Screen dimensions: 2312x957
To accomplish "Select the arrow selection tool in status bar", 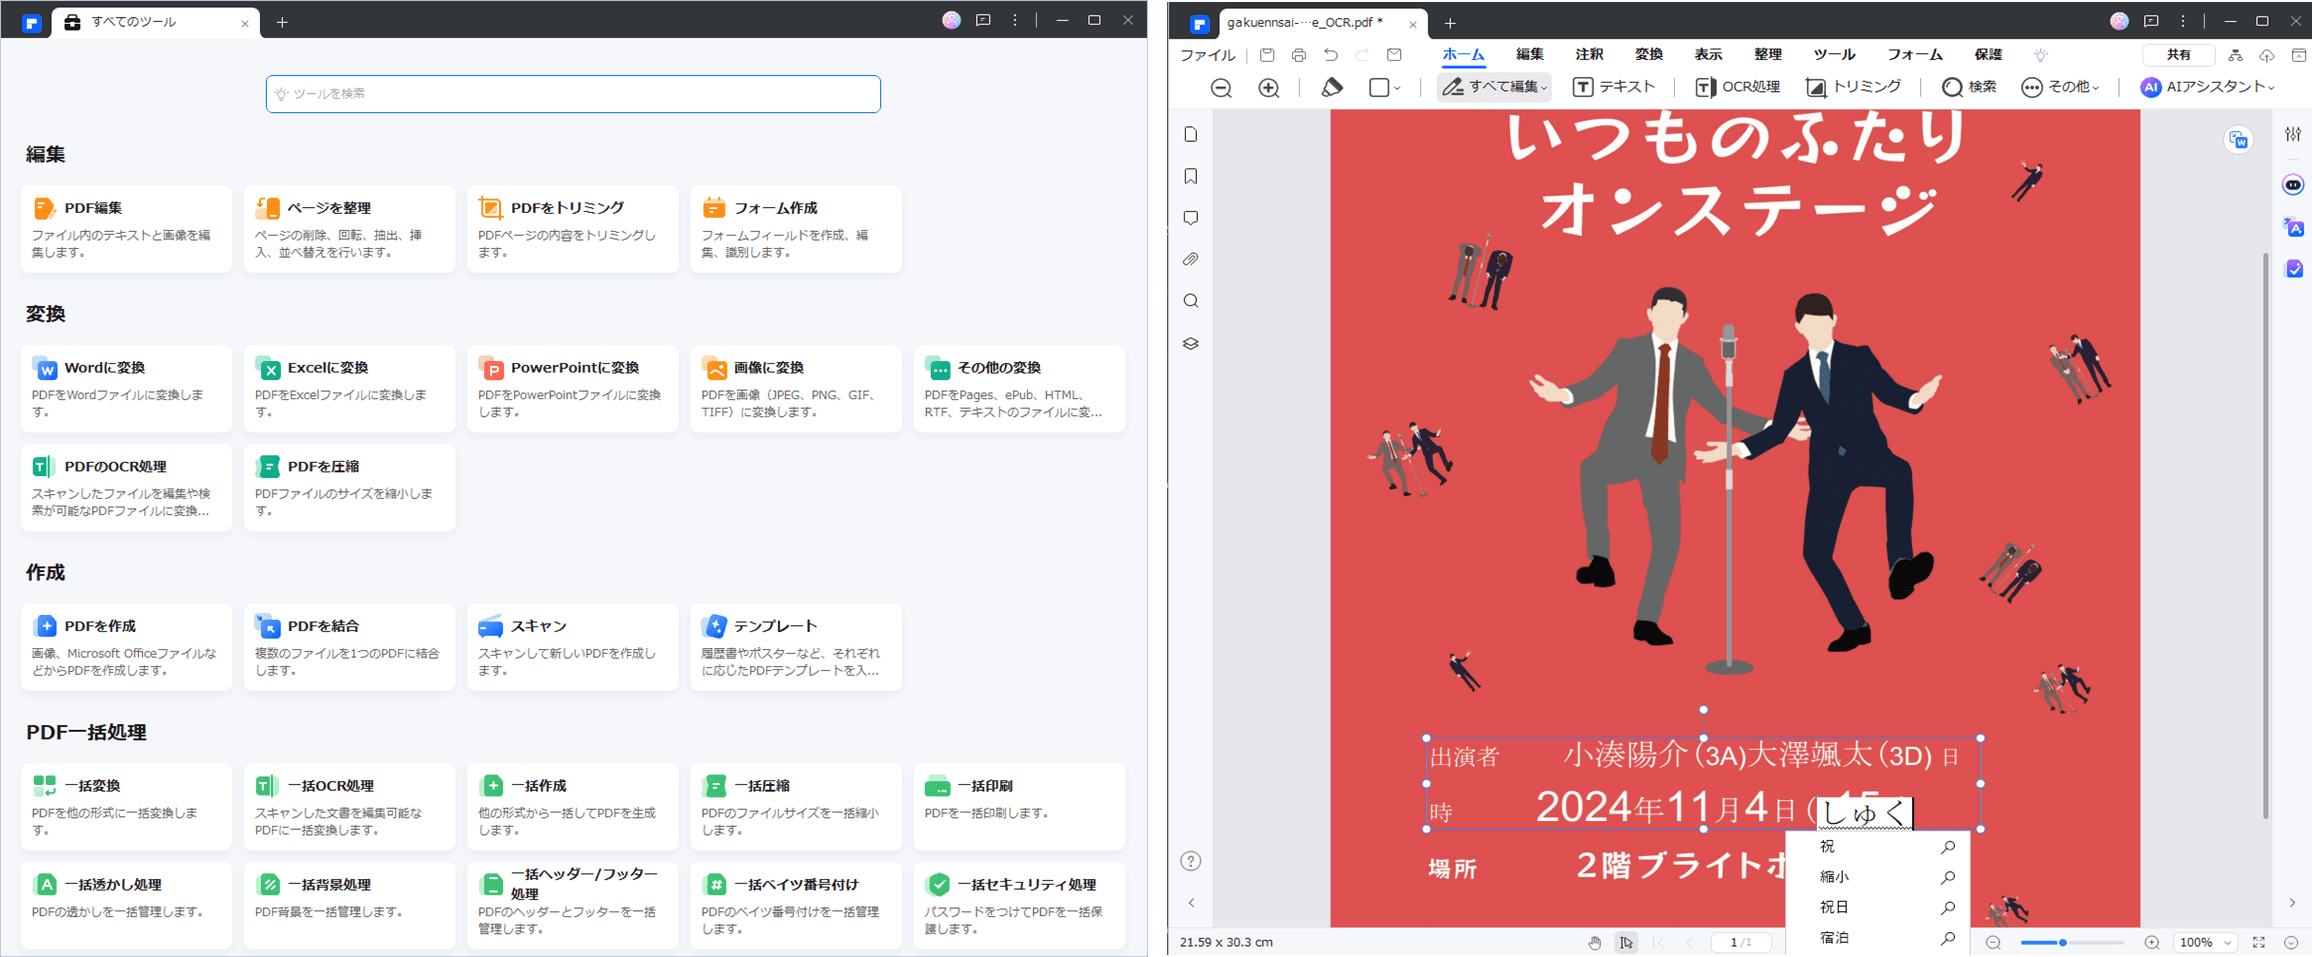I will [1627, 942].
